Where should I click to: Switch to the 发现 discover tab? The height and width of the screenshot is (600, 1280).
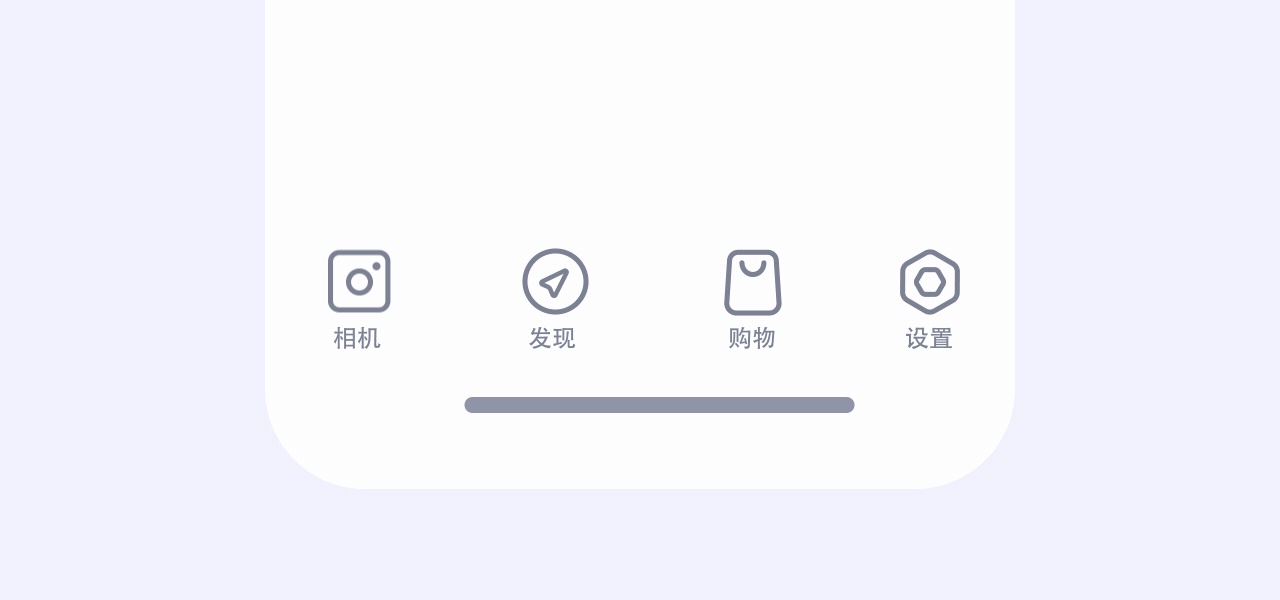coord(554,300)
